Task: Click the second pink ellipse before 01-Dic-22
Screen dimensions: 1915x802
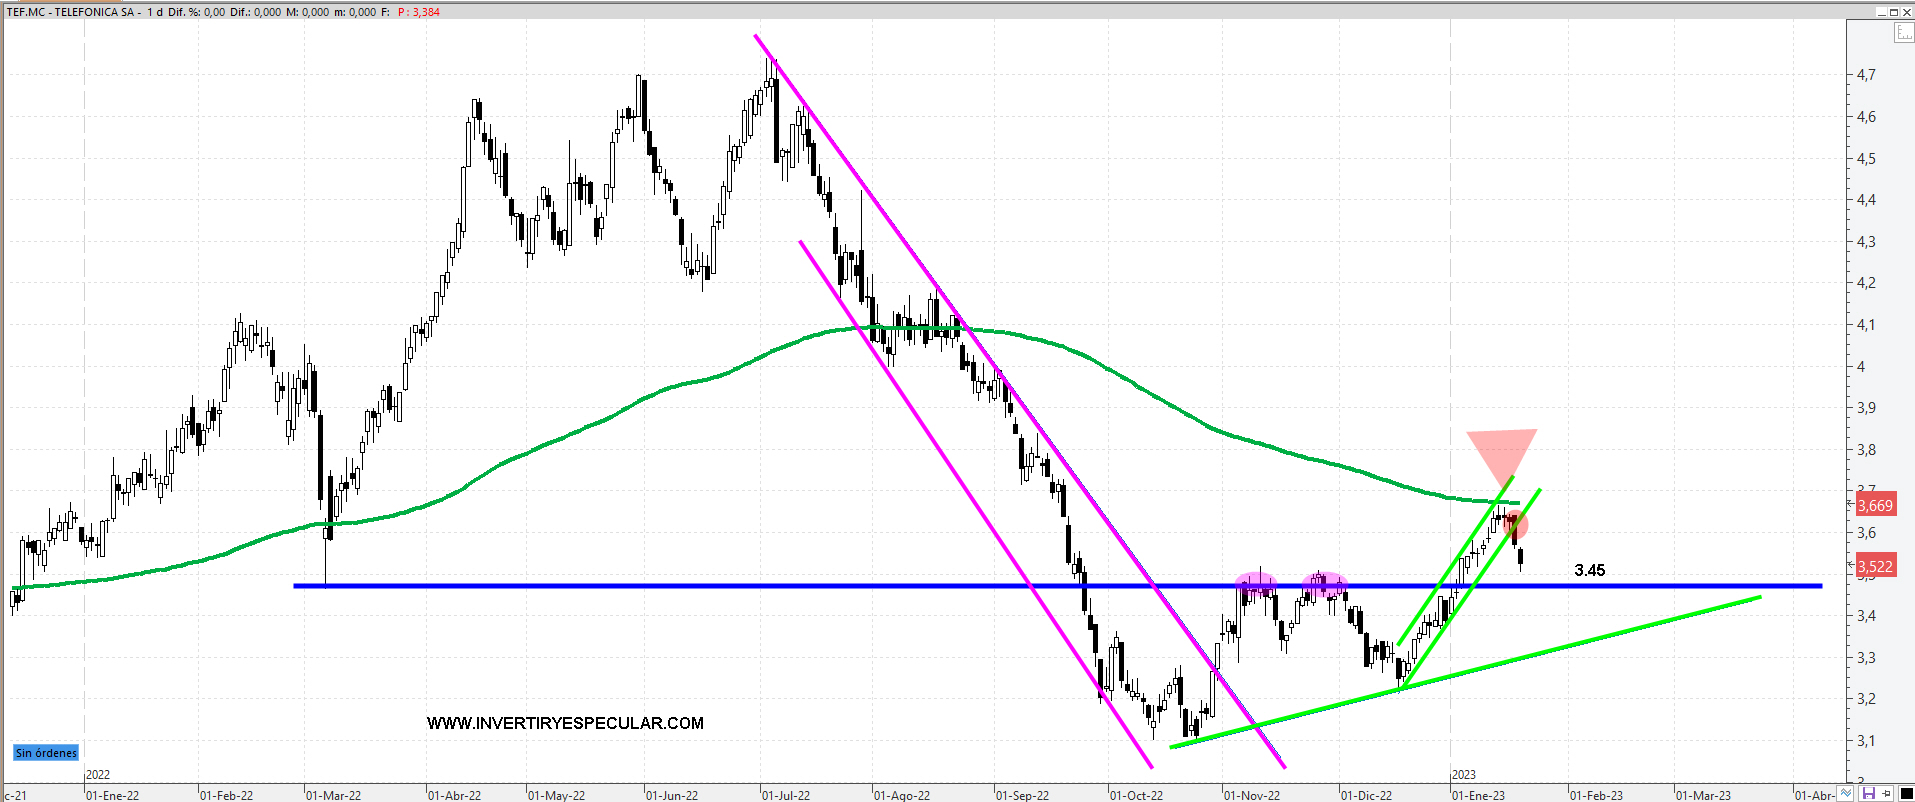Action: click(x=1324, y=584)
